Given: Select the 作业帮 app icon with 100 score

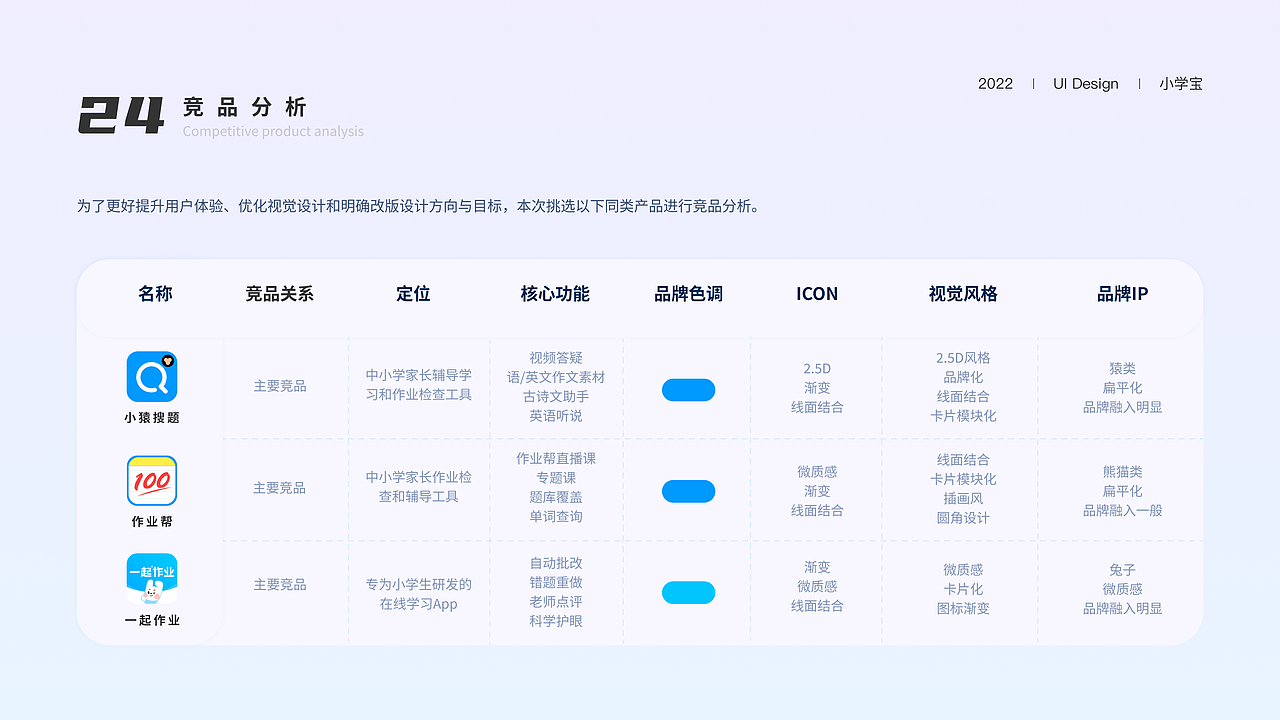Looking at the screenshot, I should (152, 480).
